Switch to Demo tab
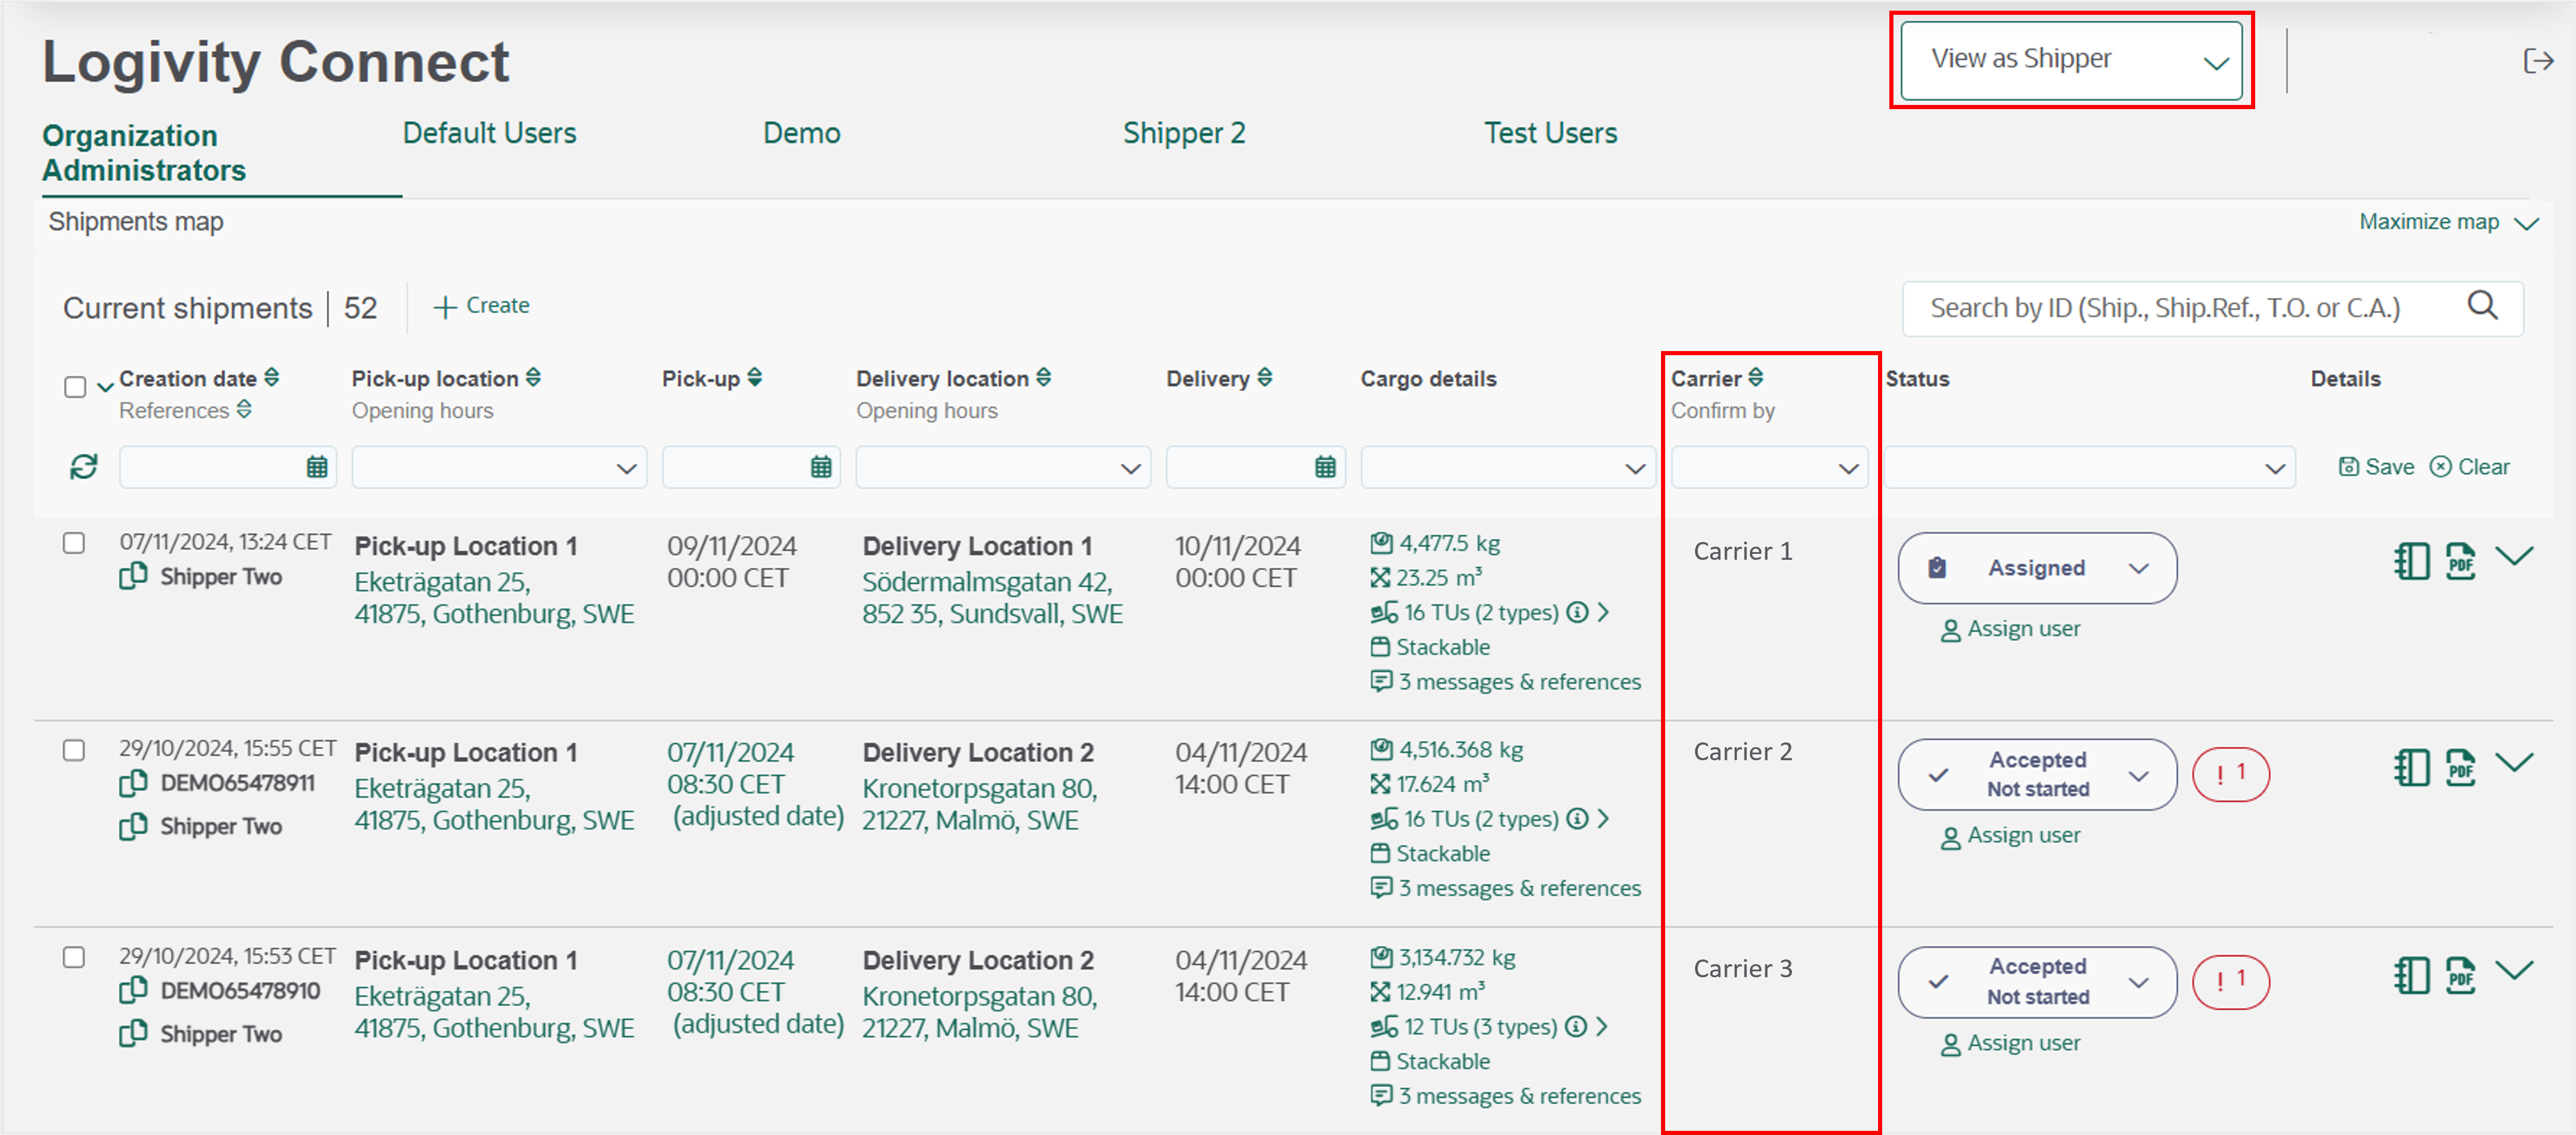Screen dimensions: 2576x1135 click(801, 133)
